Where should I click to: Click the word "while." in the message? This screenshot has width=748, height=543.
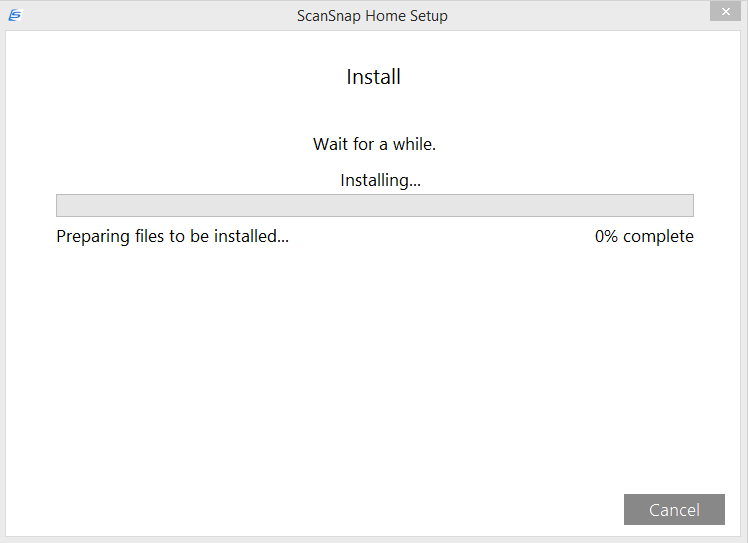coord(414,144)
